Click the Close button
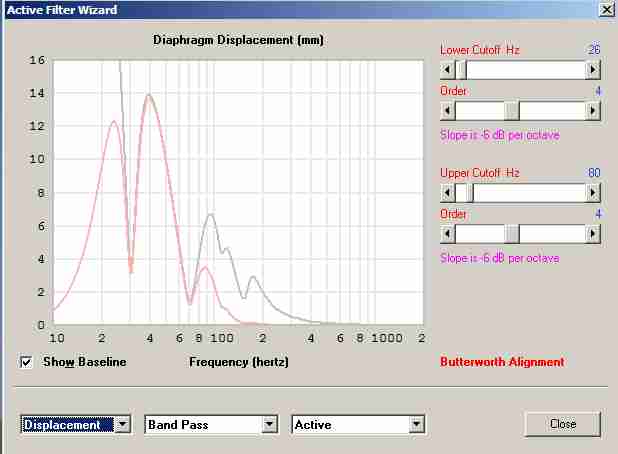Screen dimensions: 618x454 click(562, 424)
